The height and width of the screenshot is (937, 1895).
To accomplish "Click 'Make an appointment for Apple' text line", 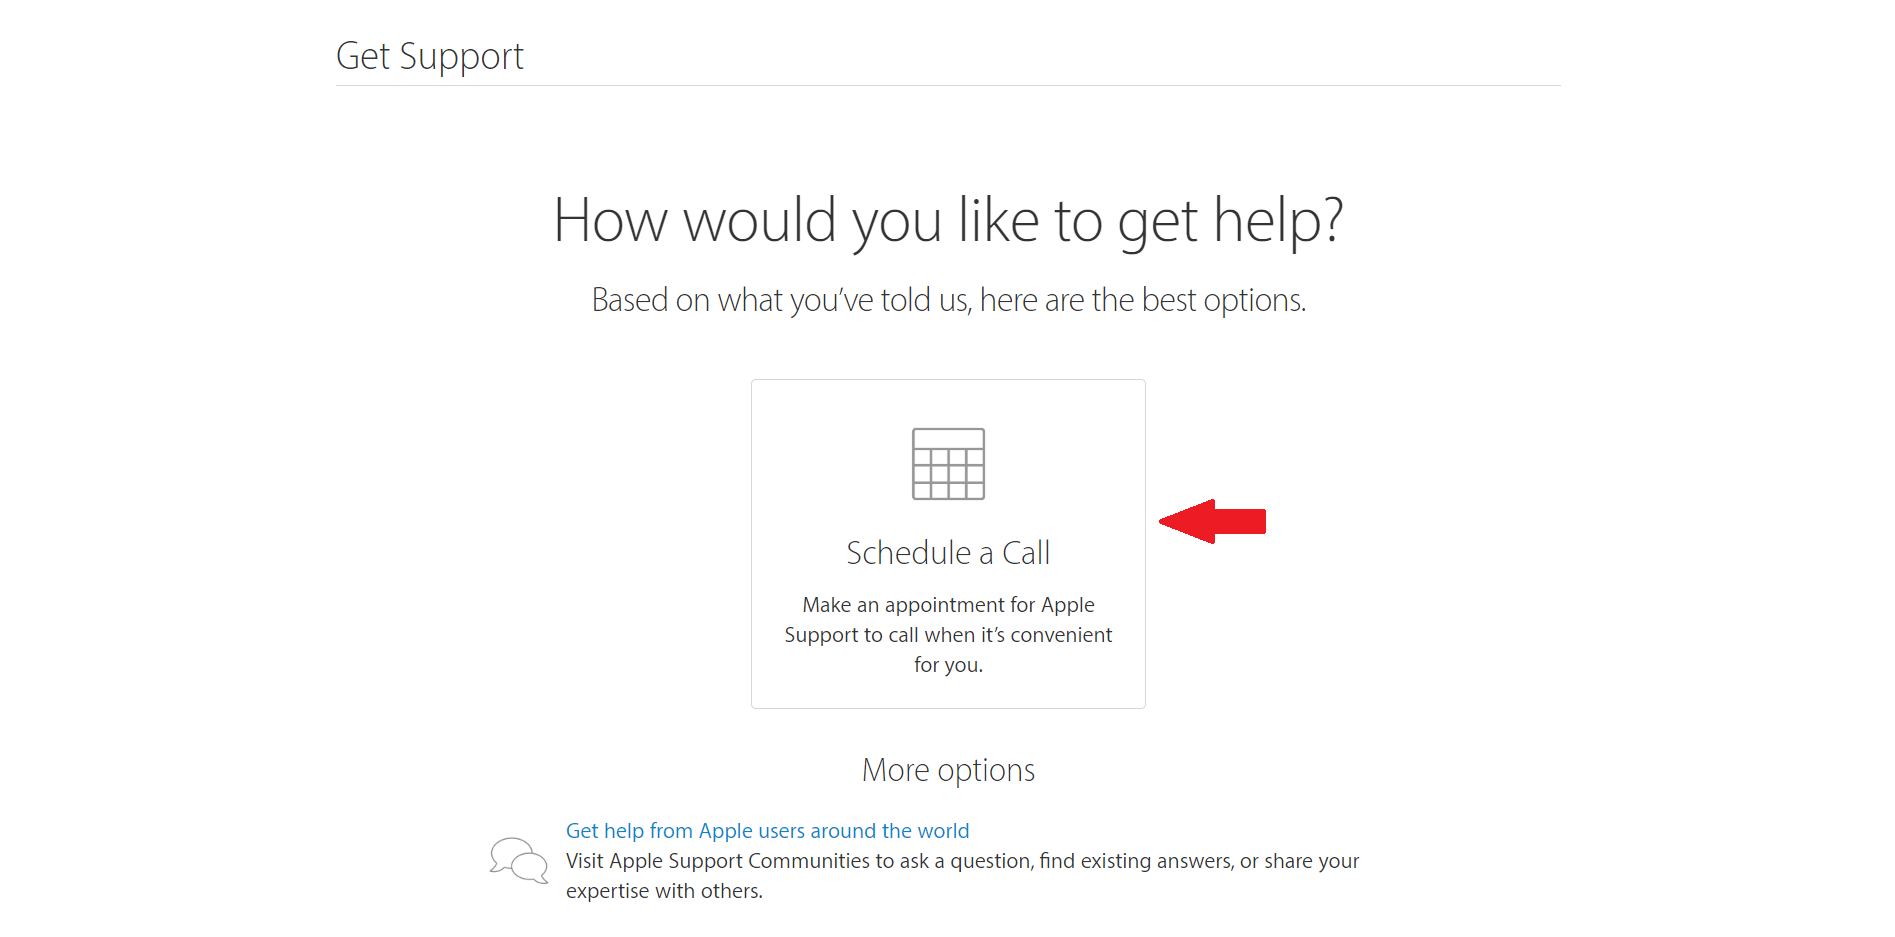I will 948,605.
